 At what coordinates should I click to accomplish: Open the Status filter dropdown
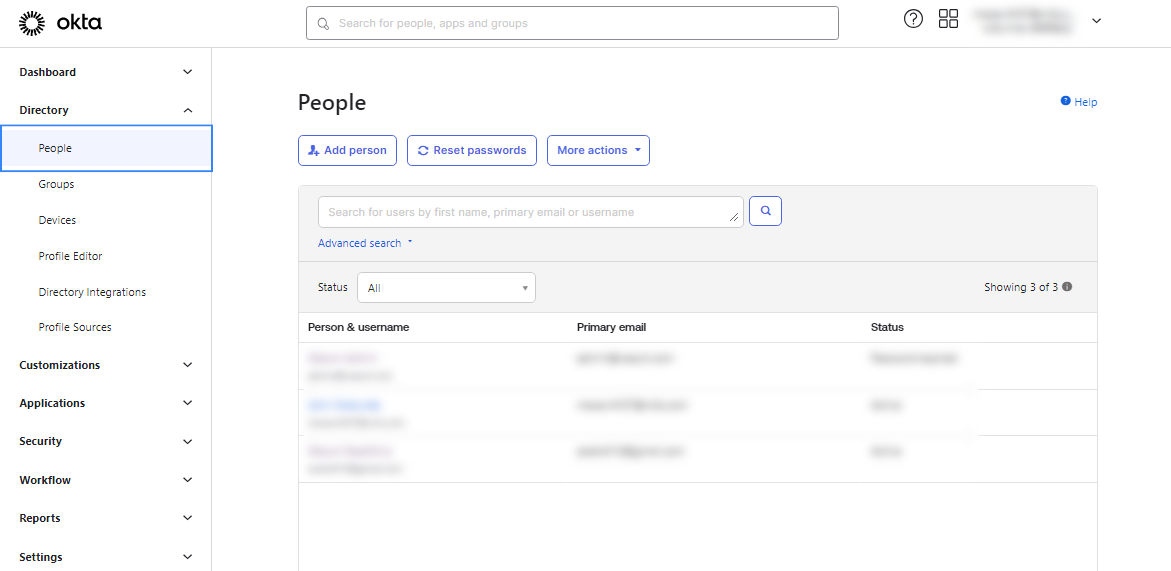point(446,288)
